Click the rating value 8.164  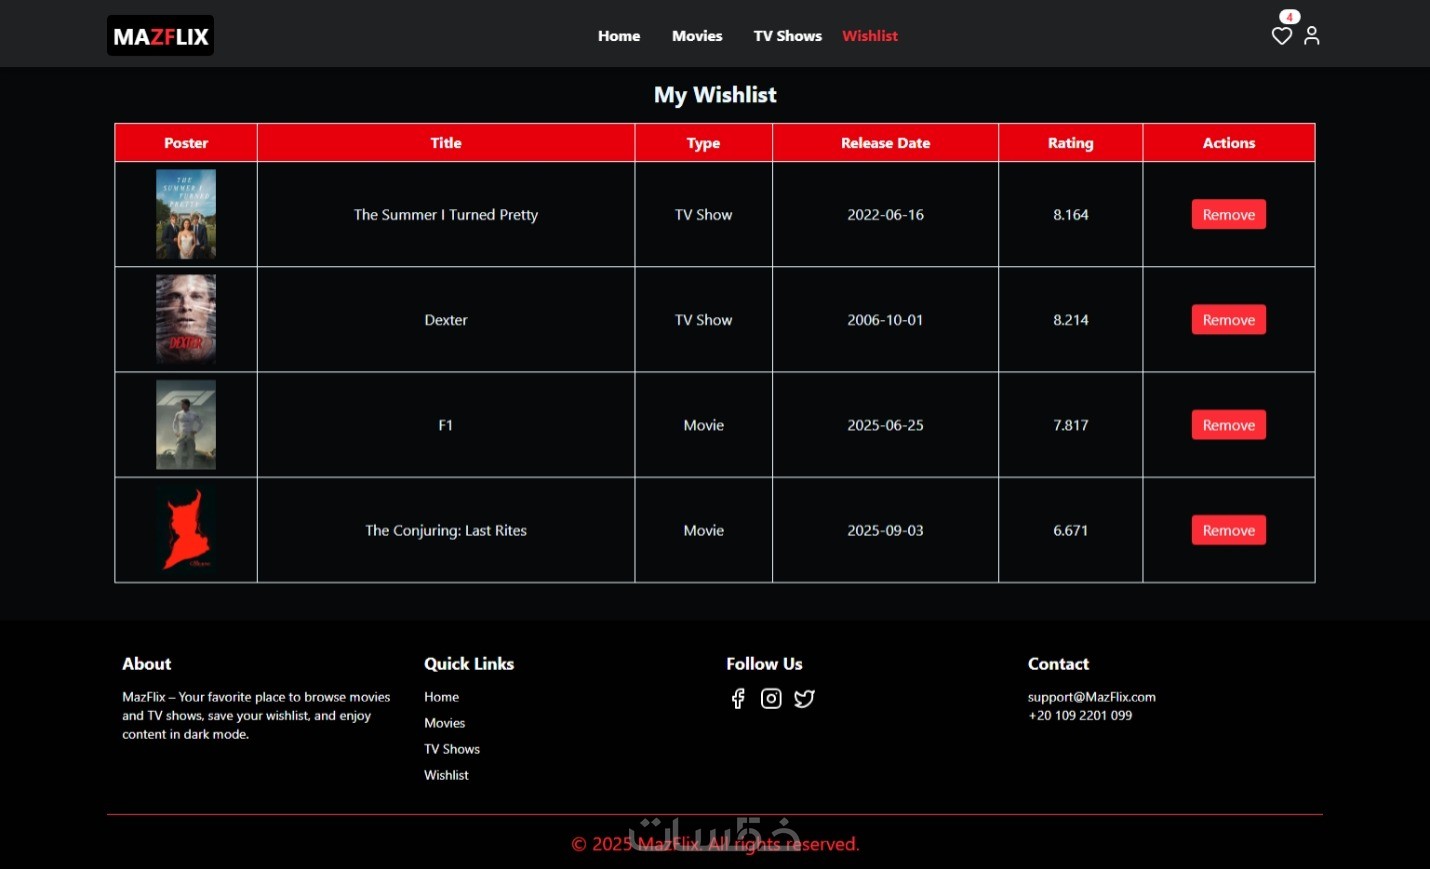point(1070,215)
